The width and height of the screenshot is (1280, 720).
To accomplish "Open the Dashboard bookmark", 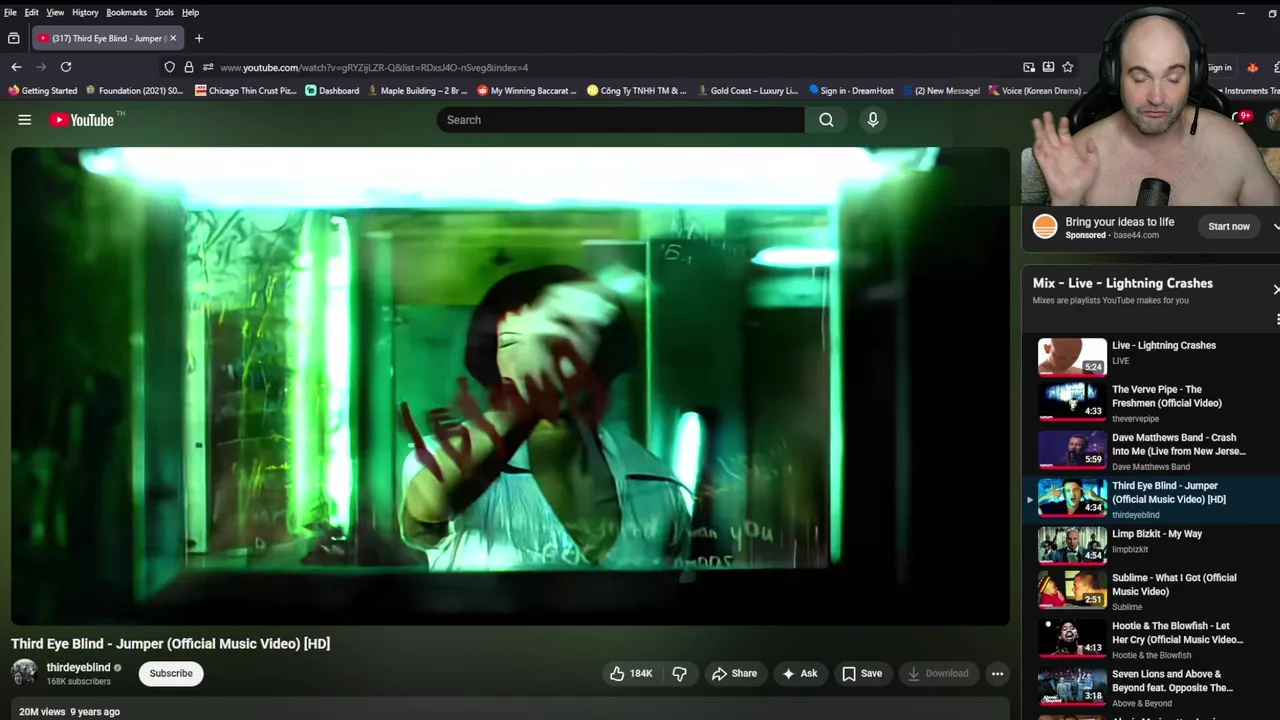I will point(332,91).
